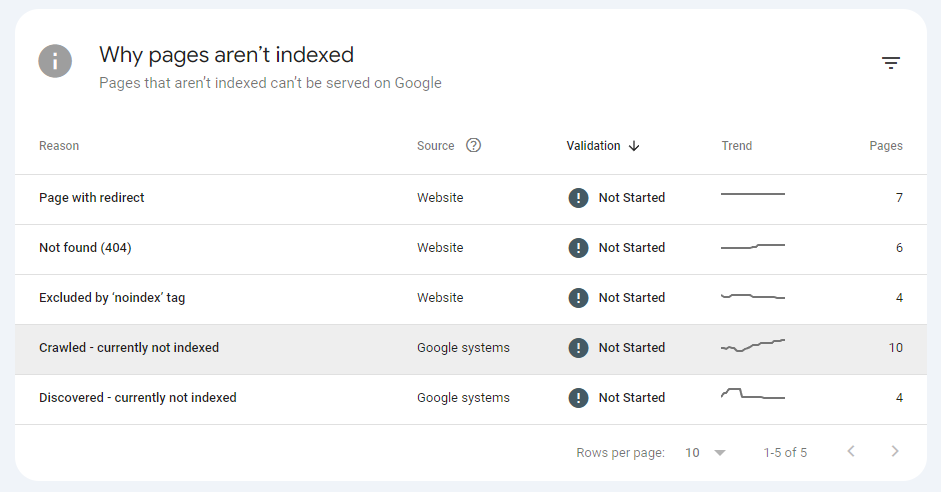This screenshot has height=492, width=941.
Task: Click the subtitle about pages served on Google
Action: point(270,83)
